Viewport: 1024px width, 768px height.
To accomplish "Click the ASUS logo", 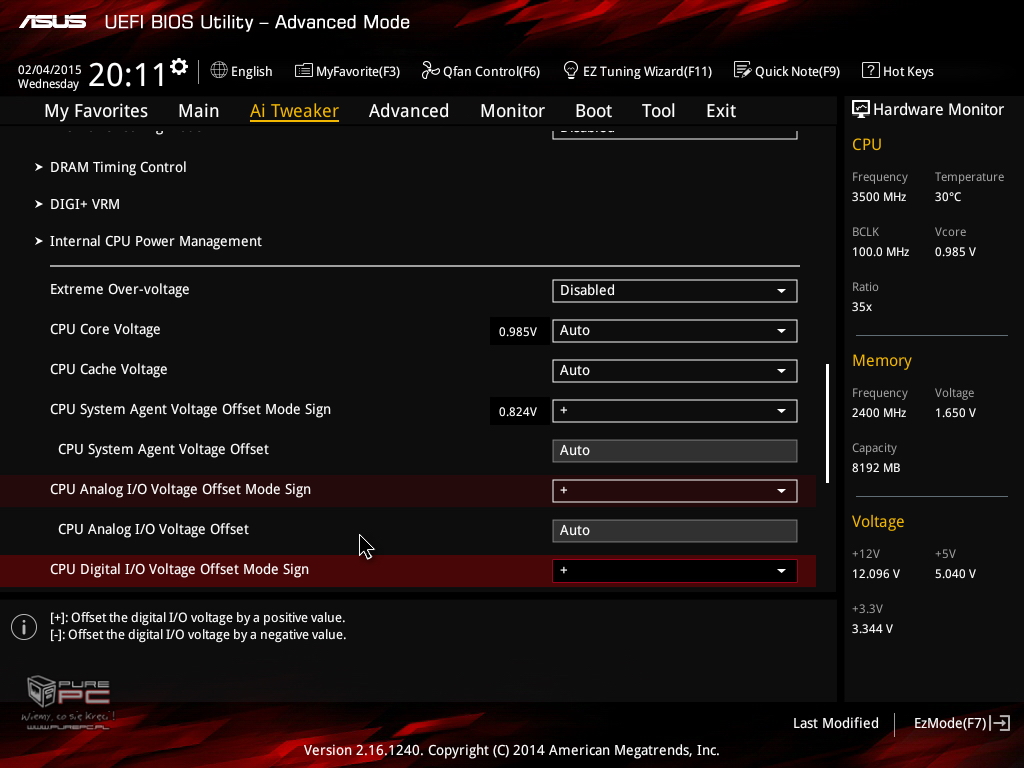I will point(53,22).
